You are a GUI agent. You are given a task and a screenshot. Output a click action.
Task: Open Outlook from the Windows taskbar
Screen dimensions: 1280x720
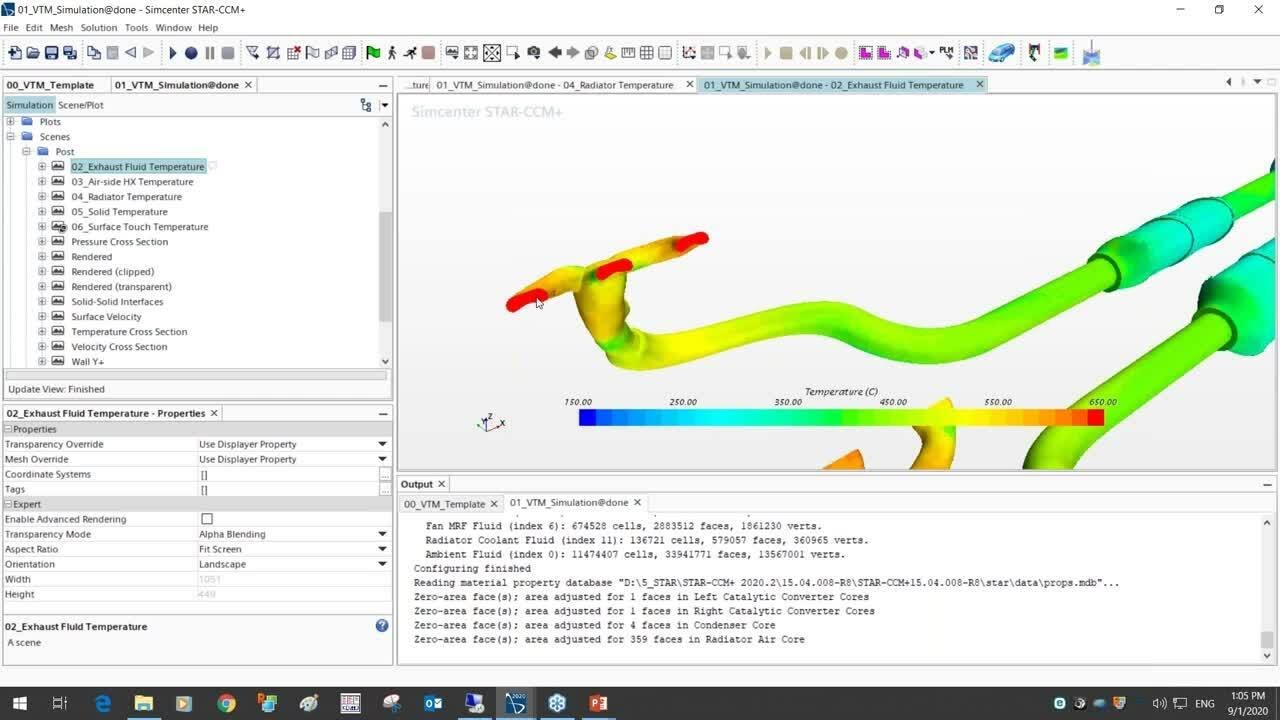coord(433,703)
